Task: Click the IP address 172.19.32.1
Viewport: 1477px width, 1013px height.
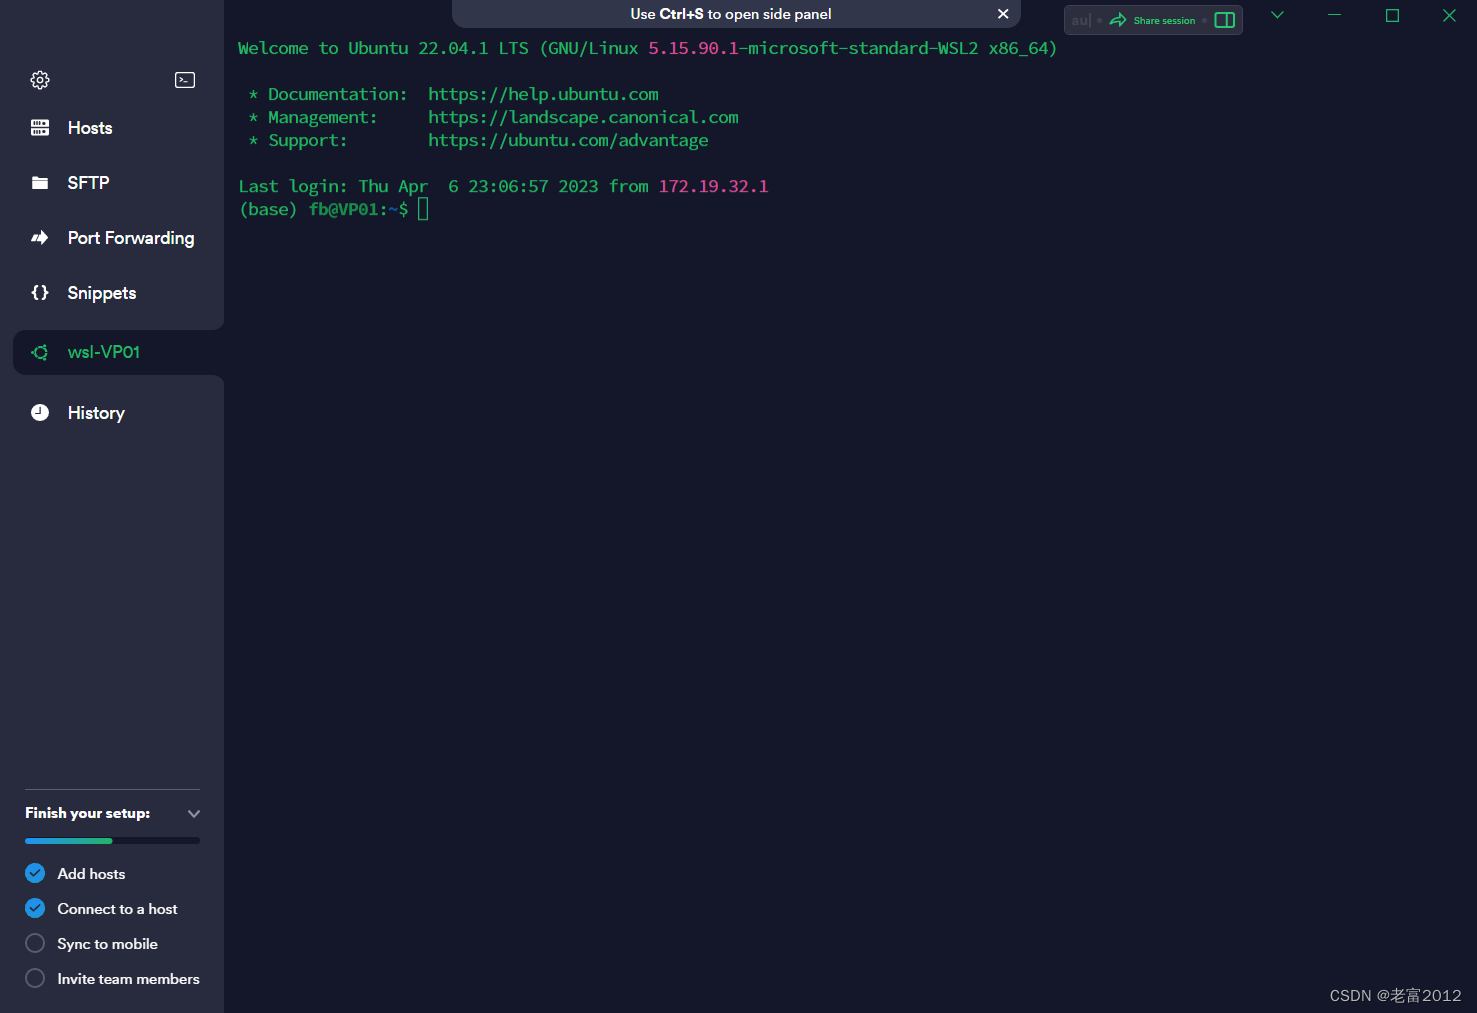Action: tap(713, 186)
